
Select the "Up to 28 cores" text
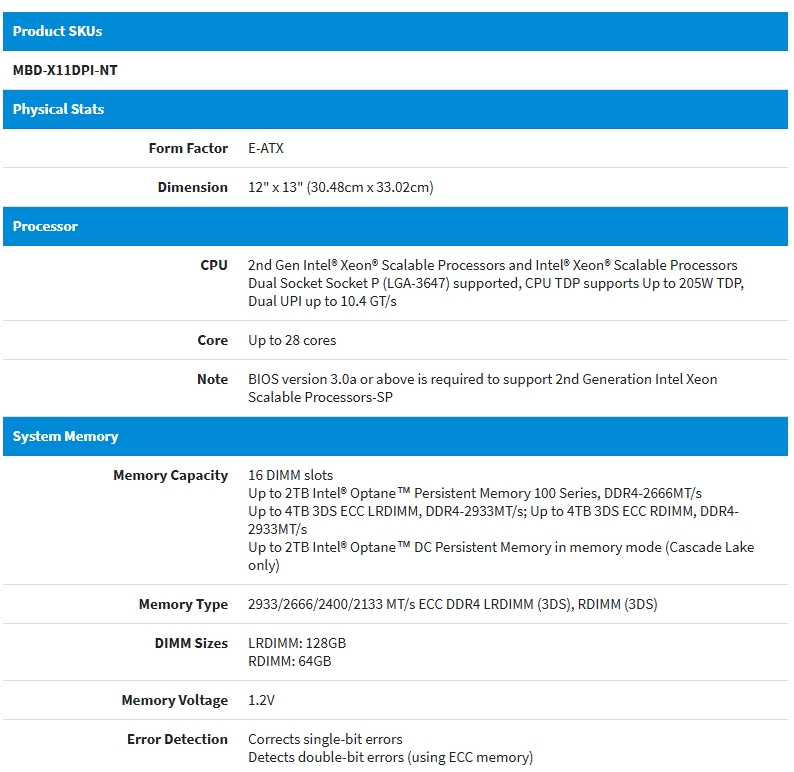[x=292, y=340]
